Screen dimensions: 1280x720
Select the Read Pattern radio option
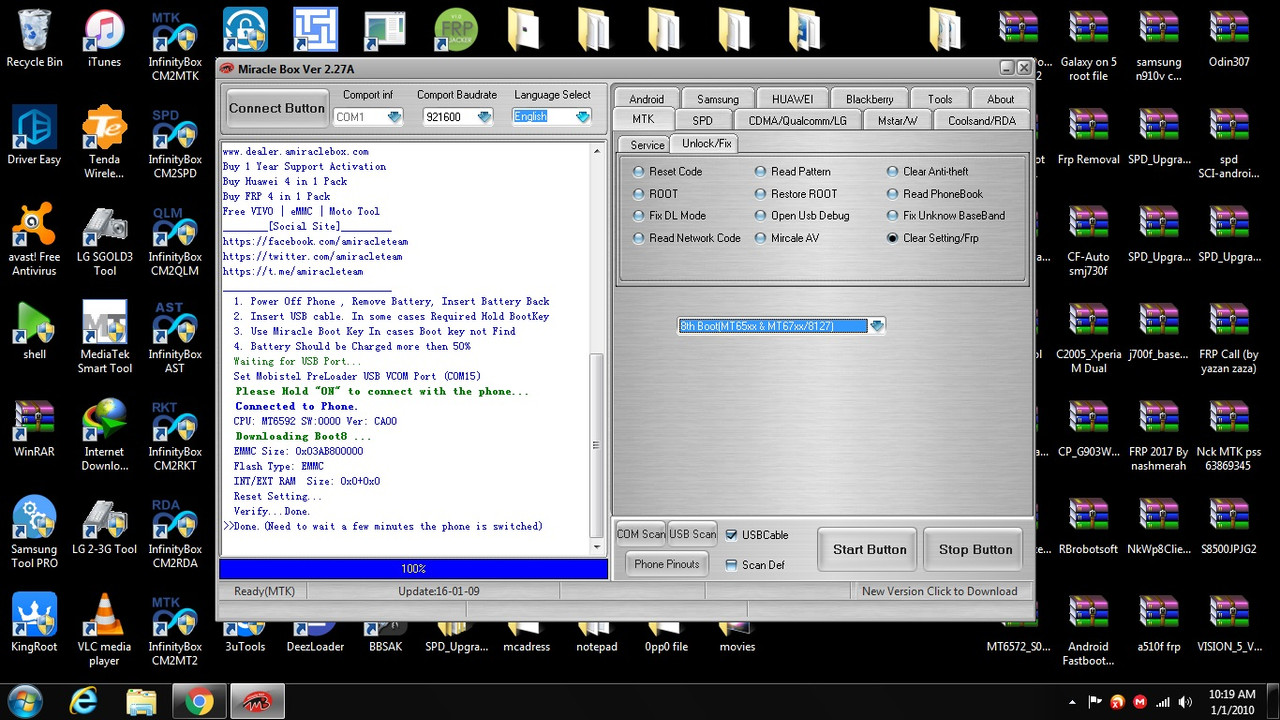click(793, 172)
